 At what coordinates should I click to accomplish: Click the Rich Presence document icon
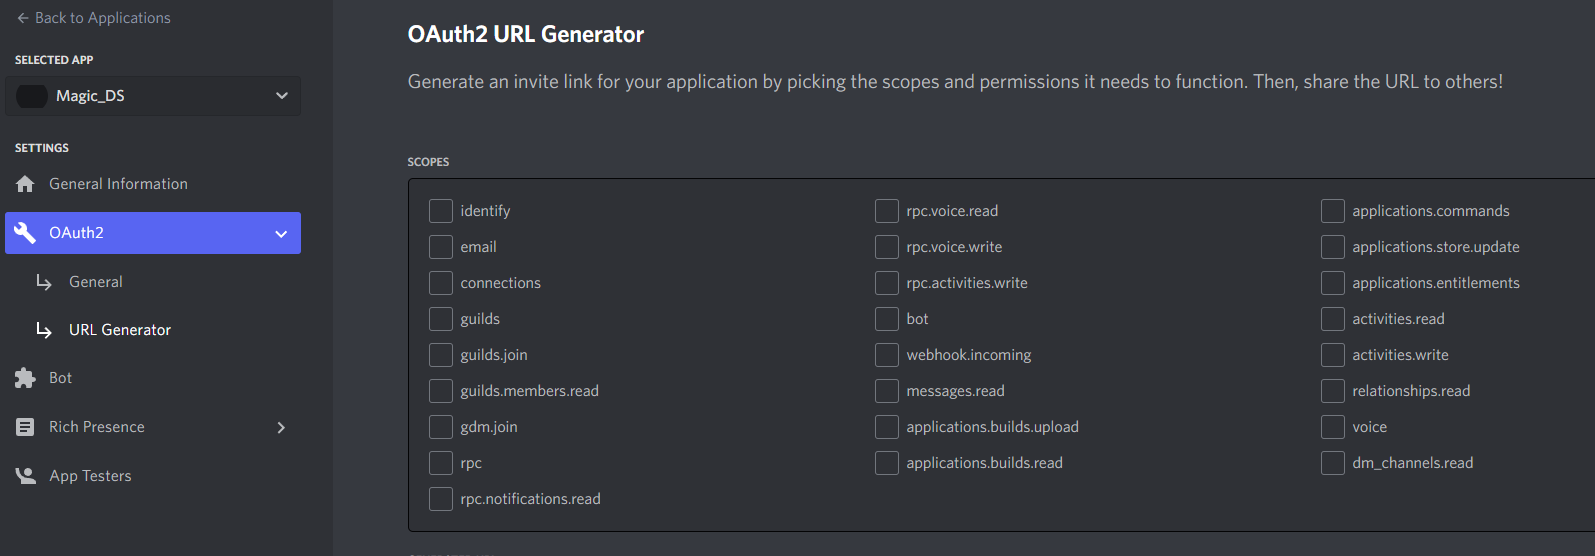(x=25, y=427)
